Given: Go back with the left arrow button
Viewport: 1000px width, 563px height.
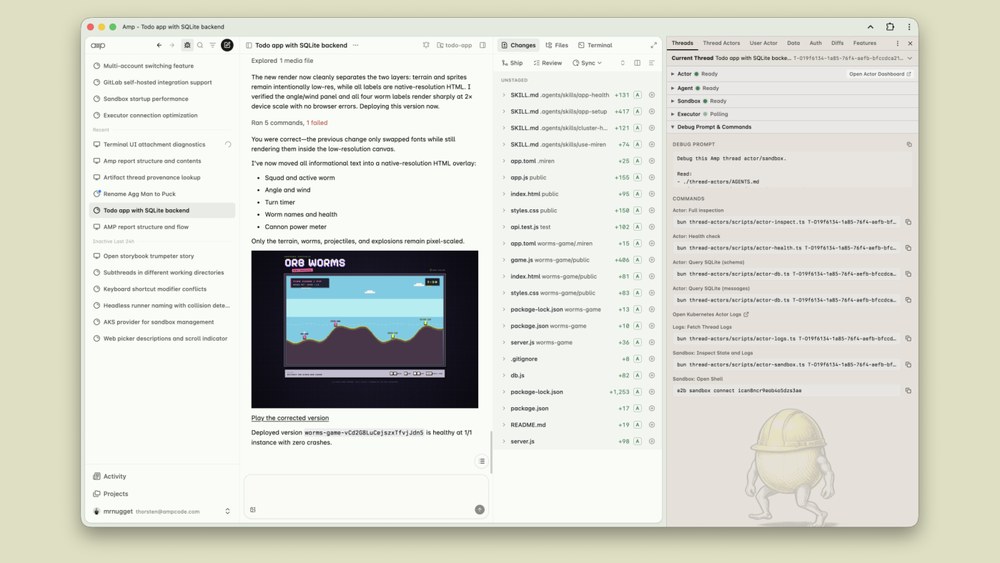Looking at the screenshot, I should (159, 45).
